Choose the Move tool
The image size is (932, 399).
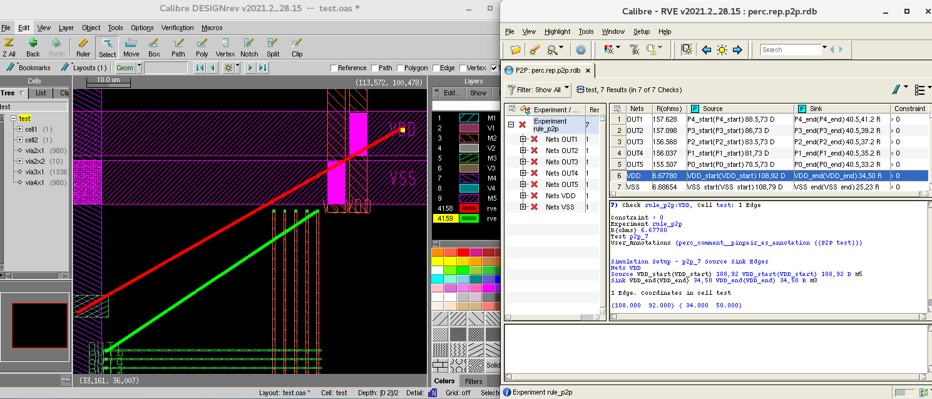coord(131,47)
